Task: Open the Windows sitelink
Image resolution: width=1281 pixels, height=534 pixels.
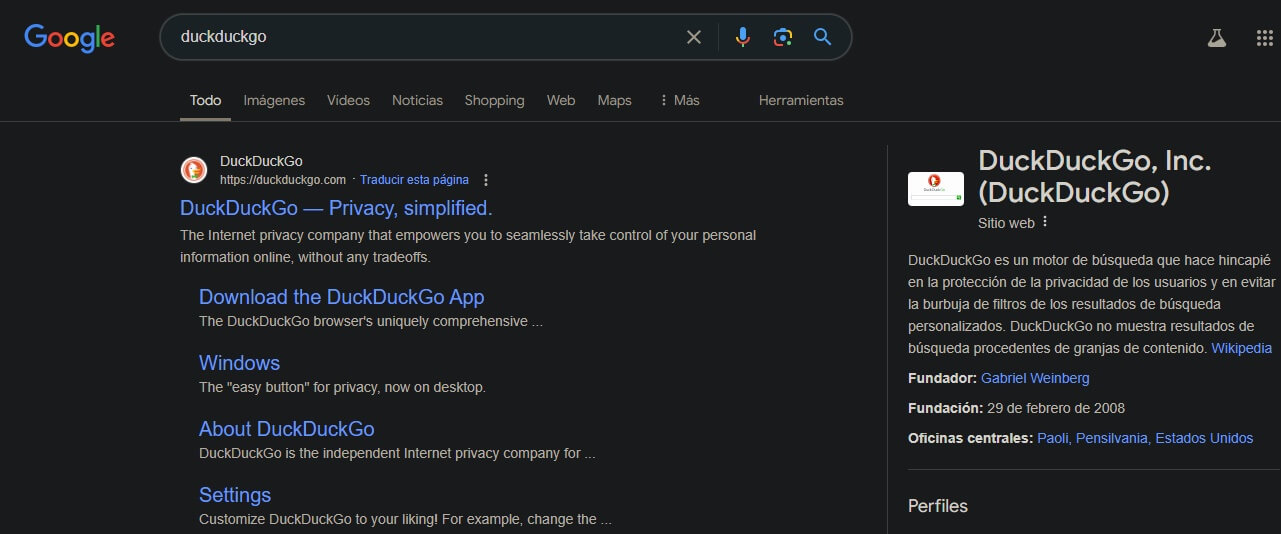Action: click(239, 363)
